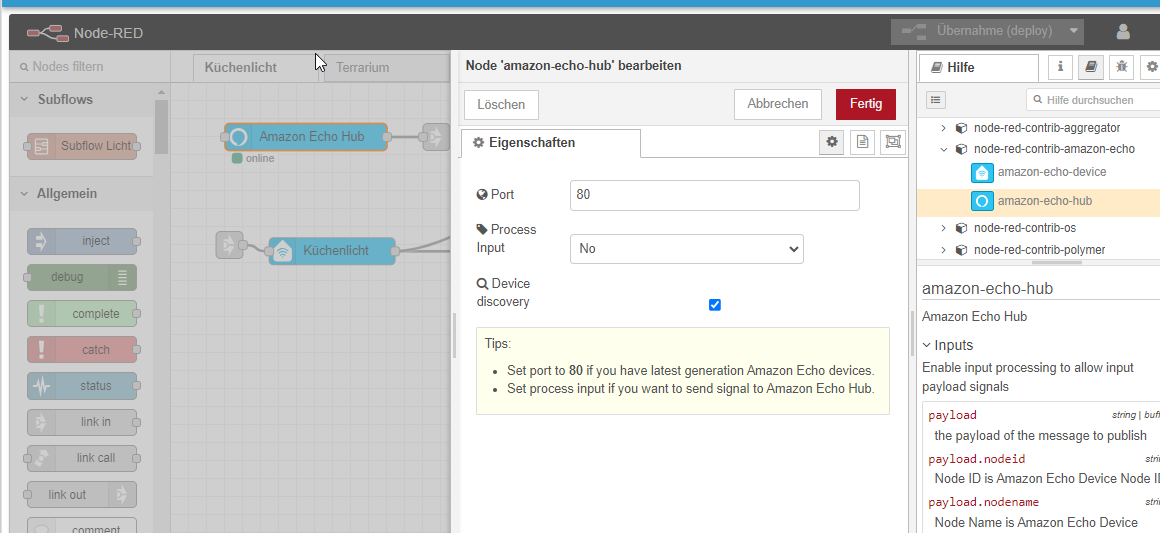Click the Hilfe durchsuchen search field
This screenshot has height=533, width=1160.
click(x=1093, y=100)
